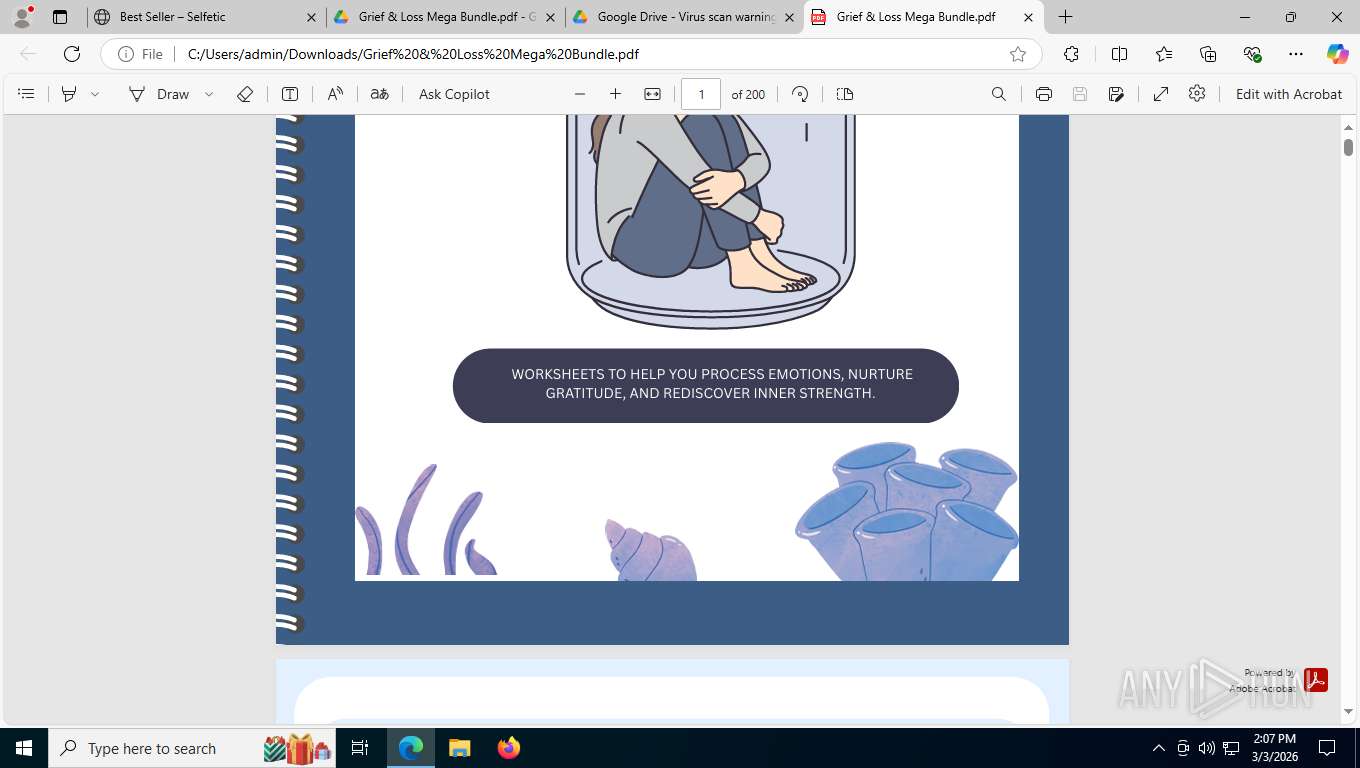Enter full screen PDF view
Viewport: 1360px width, 768px height.
tap(1161, 94)
